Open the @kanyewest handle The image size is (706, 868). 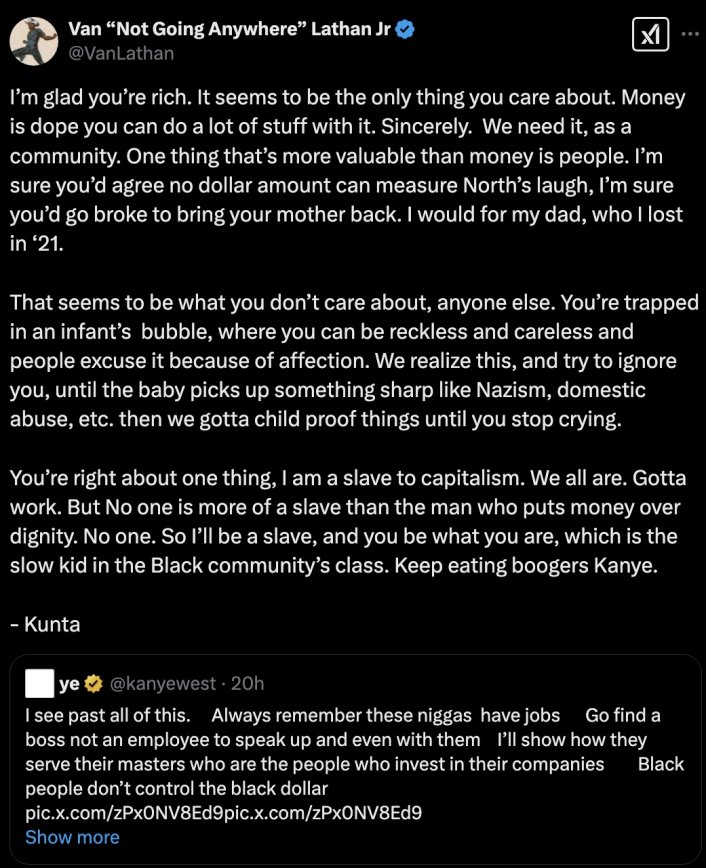[161, 684]
